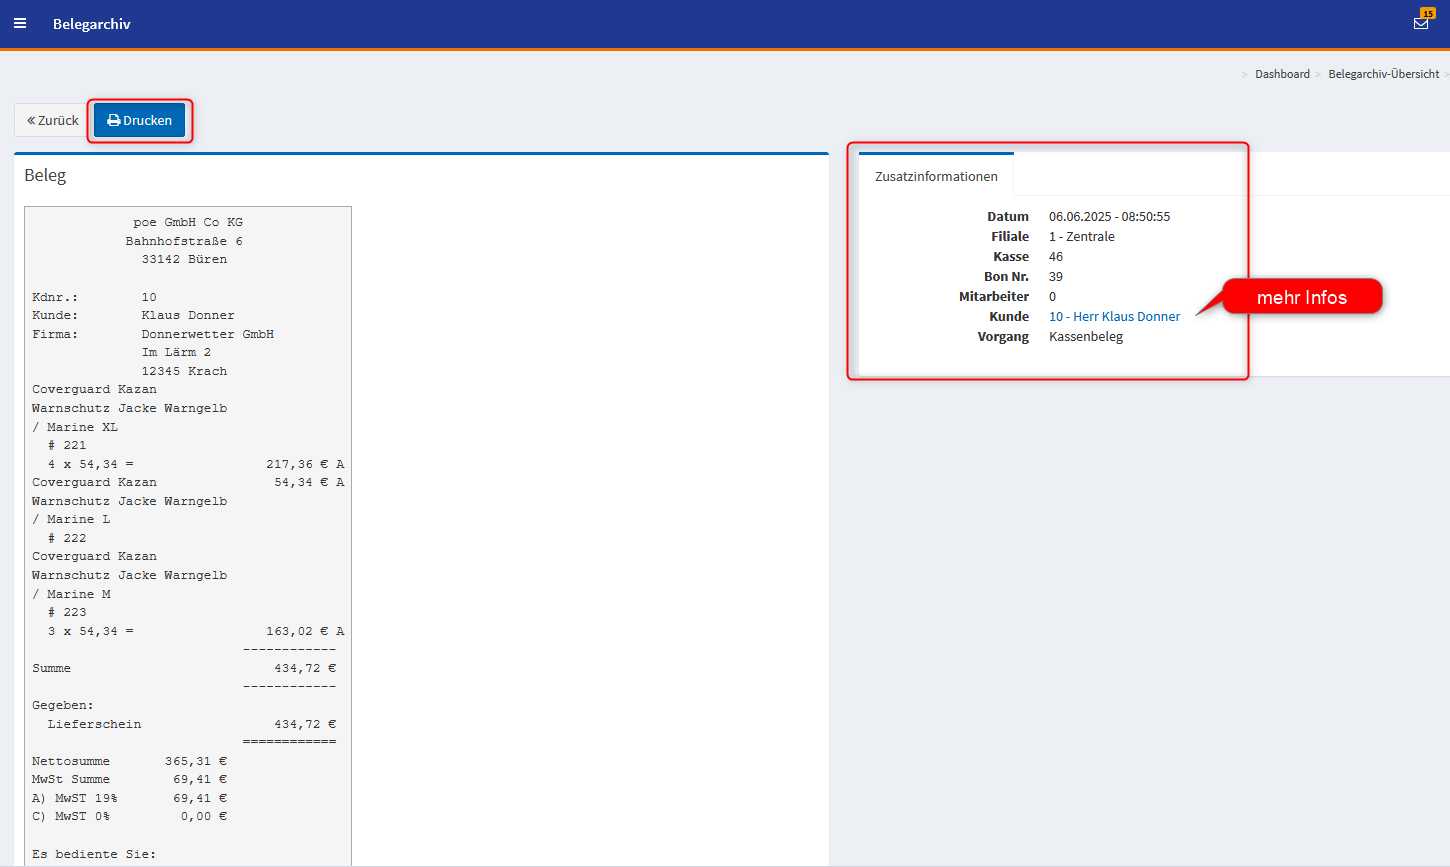Screen dimensions: 1450x867
Task: Open customer link 10 - Herr Klaus Donner
Action: pyautogui.click(x=1114, y=316)
